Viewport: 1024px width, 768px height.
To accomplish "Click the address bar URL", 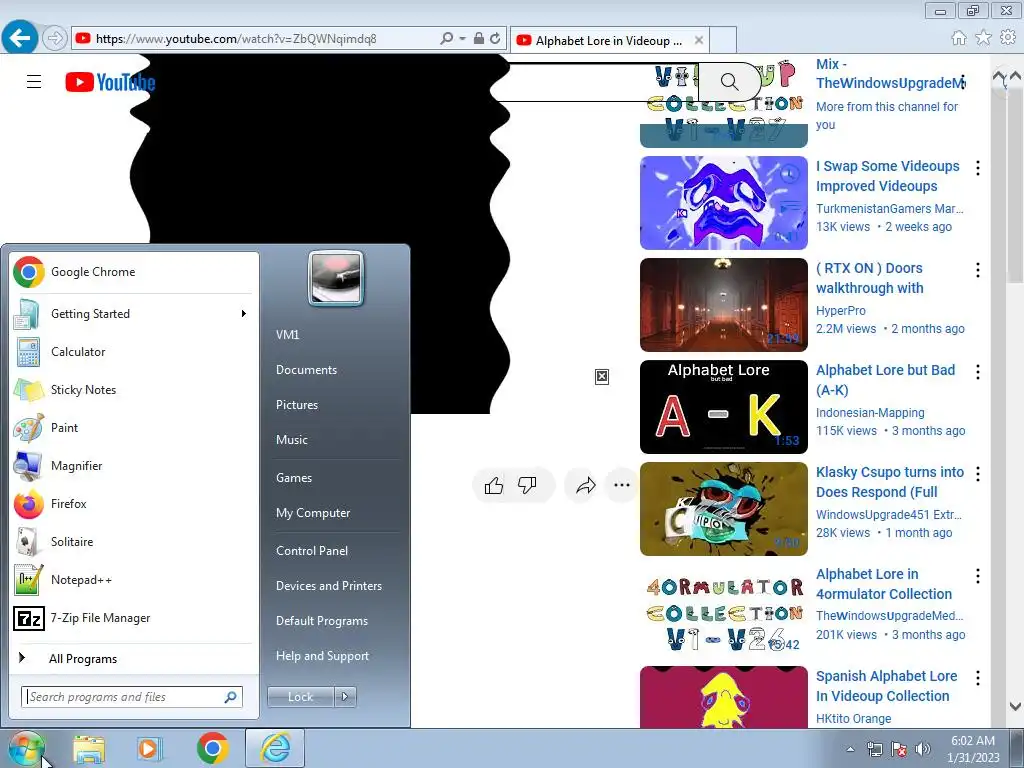I will click(x=236, y=39).
